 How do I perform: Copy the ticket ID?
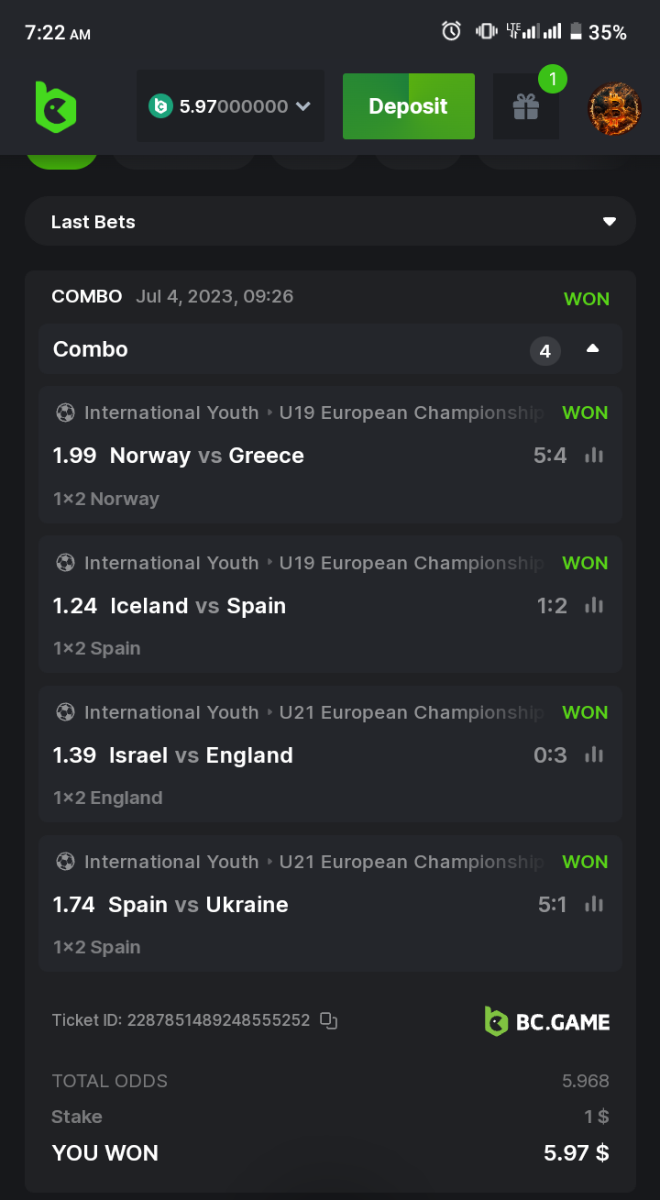point(329,1021)
